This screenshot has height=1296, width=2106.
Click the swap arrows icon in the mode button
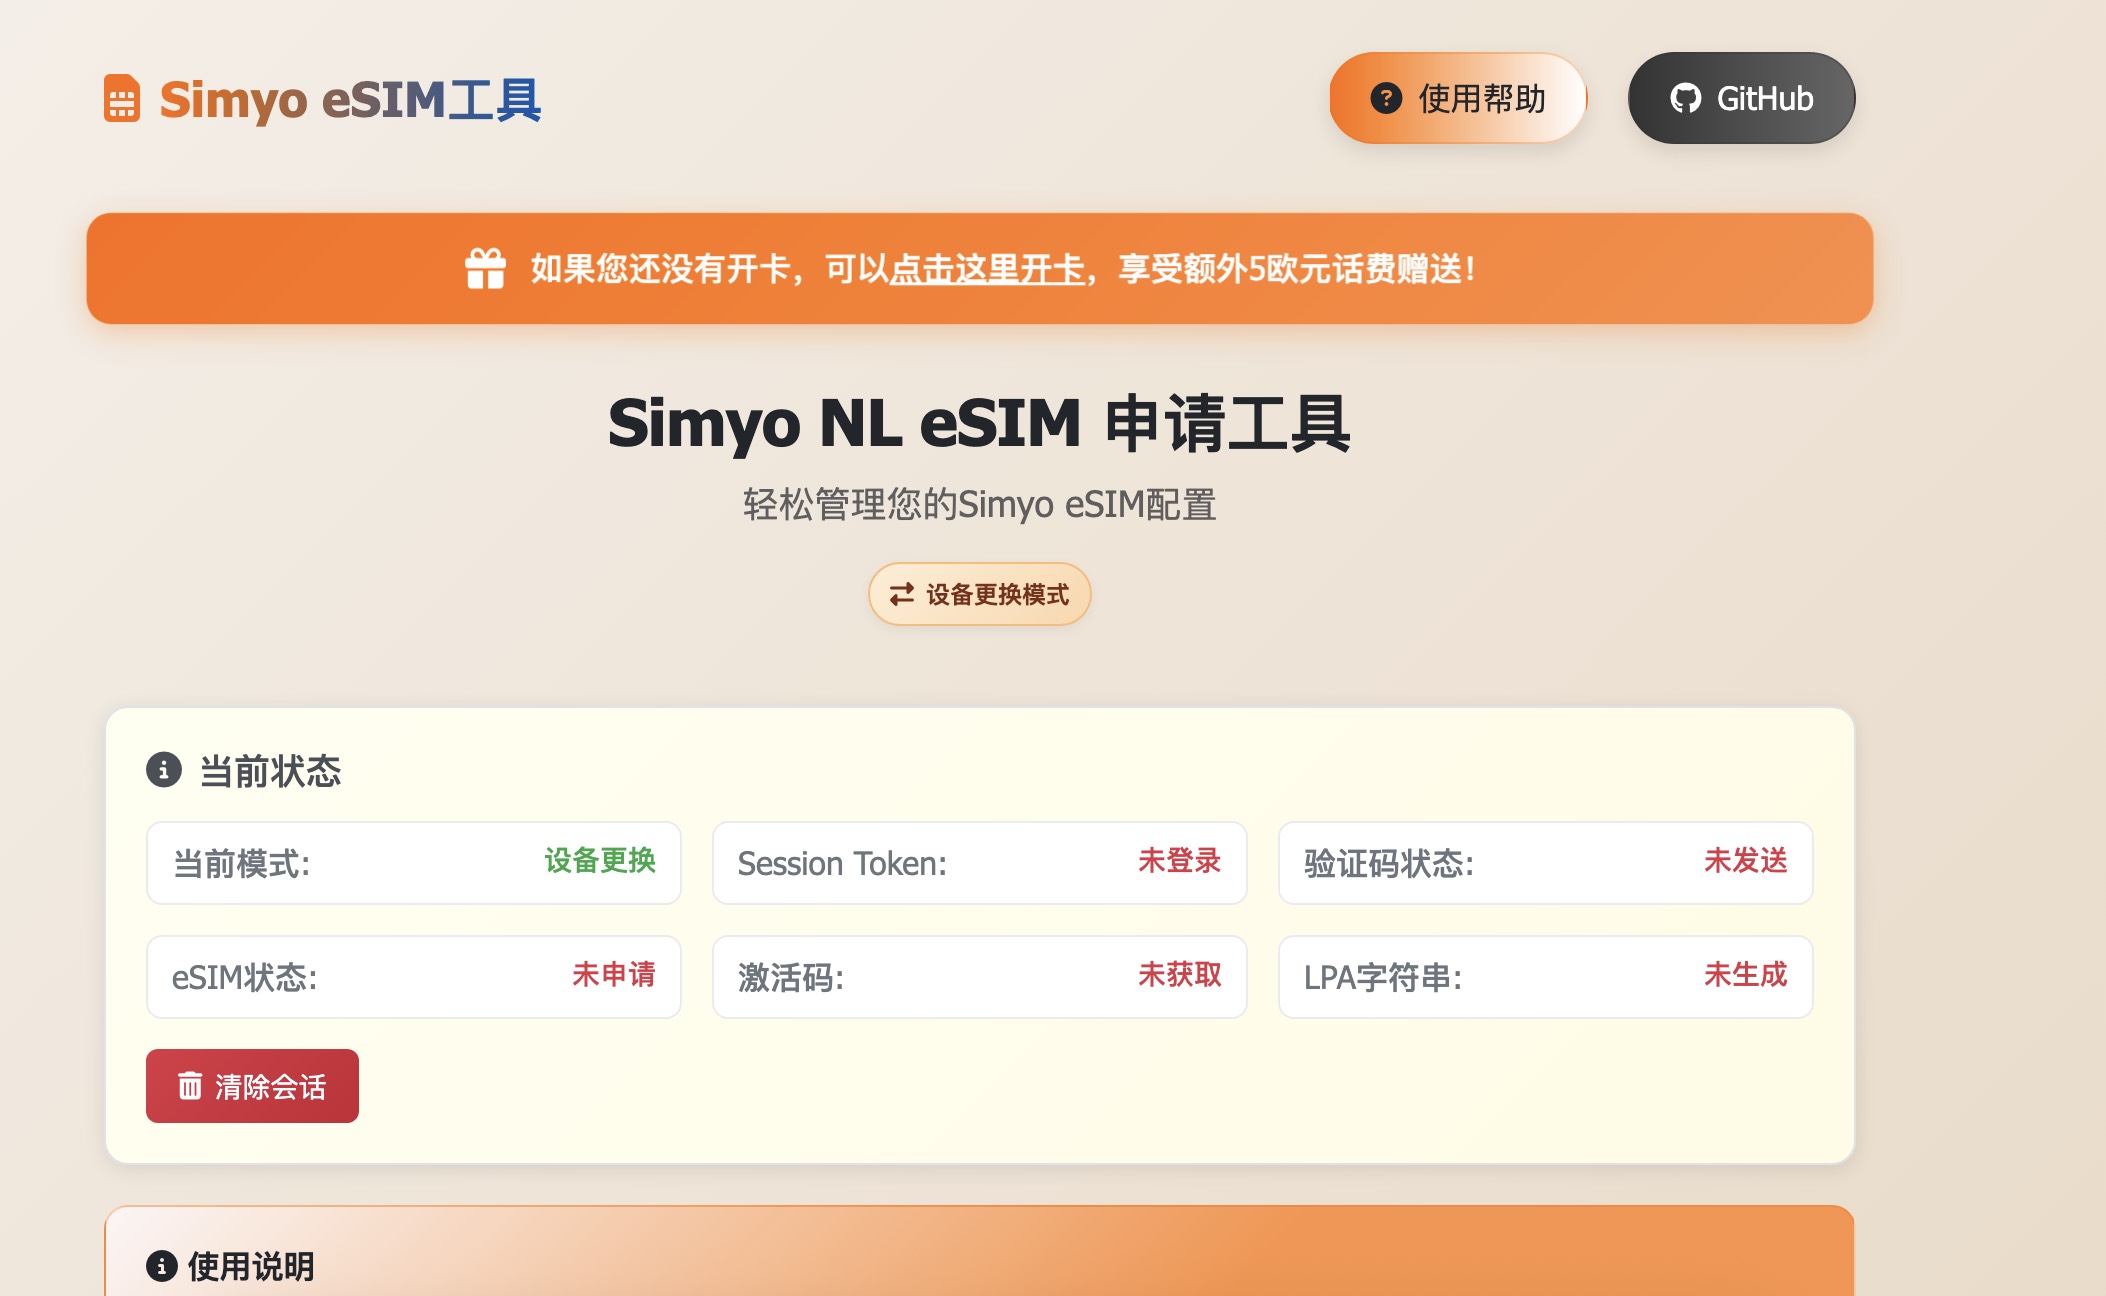tap(902, 594)
